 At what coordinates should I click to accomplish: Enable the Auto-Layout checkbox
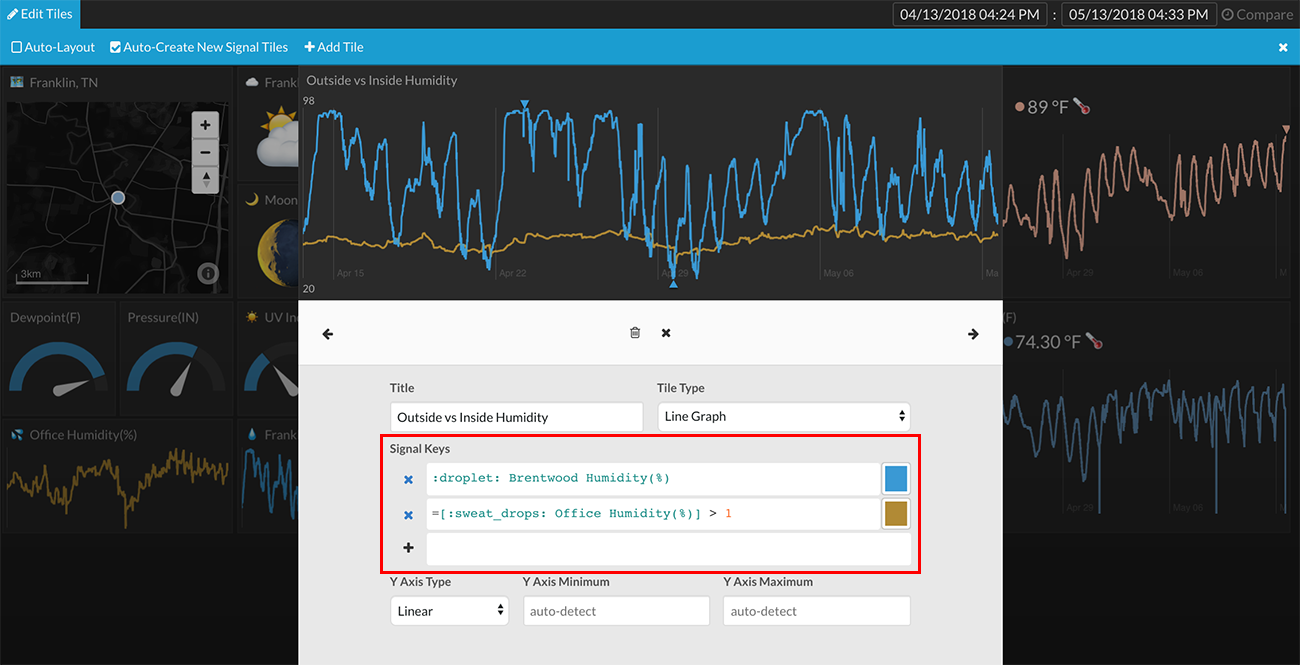16,47
